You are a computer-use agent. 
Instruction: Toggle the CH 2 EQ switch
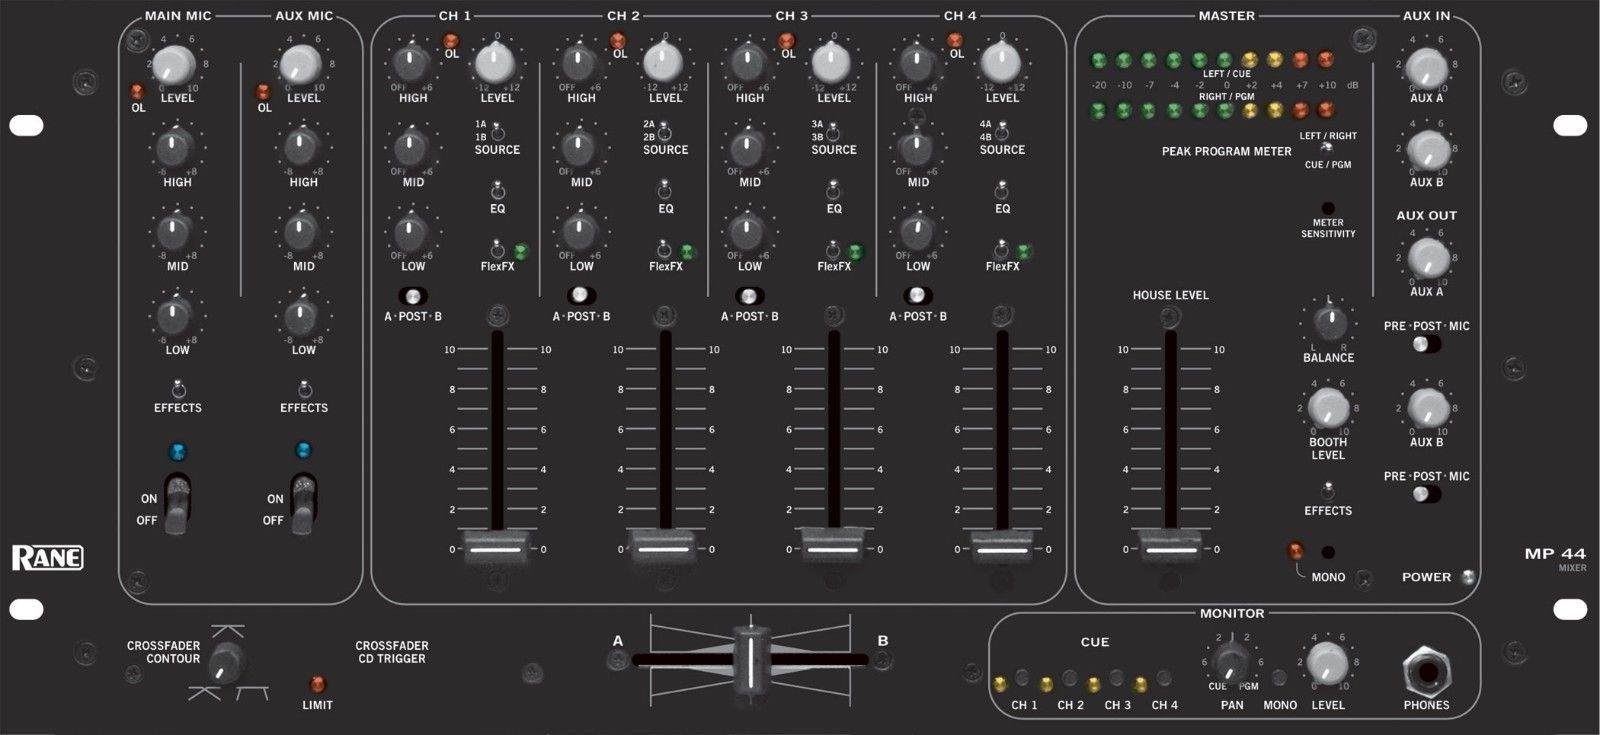tap(665, 190)
